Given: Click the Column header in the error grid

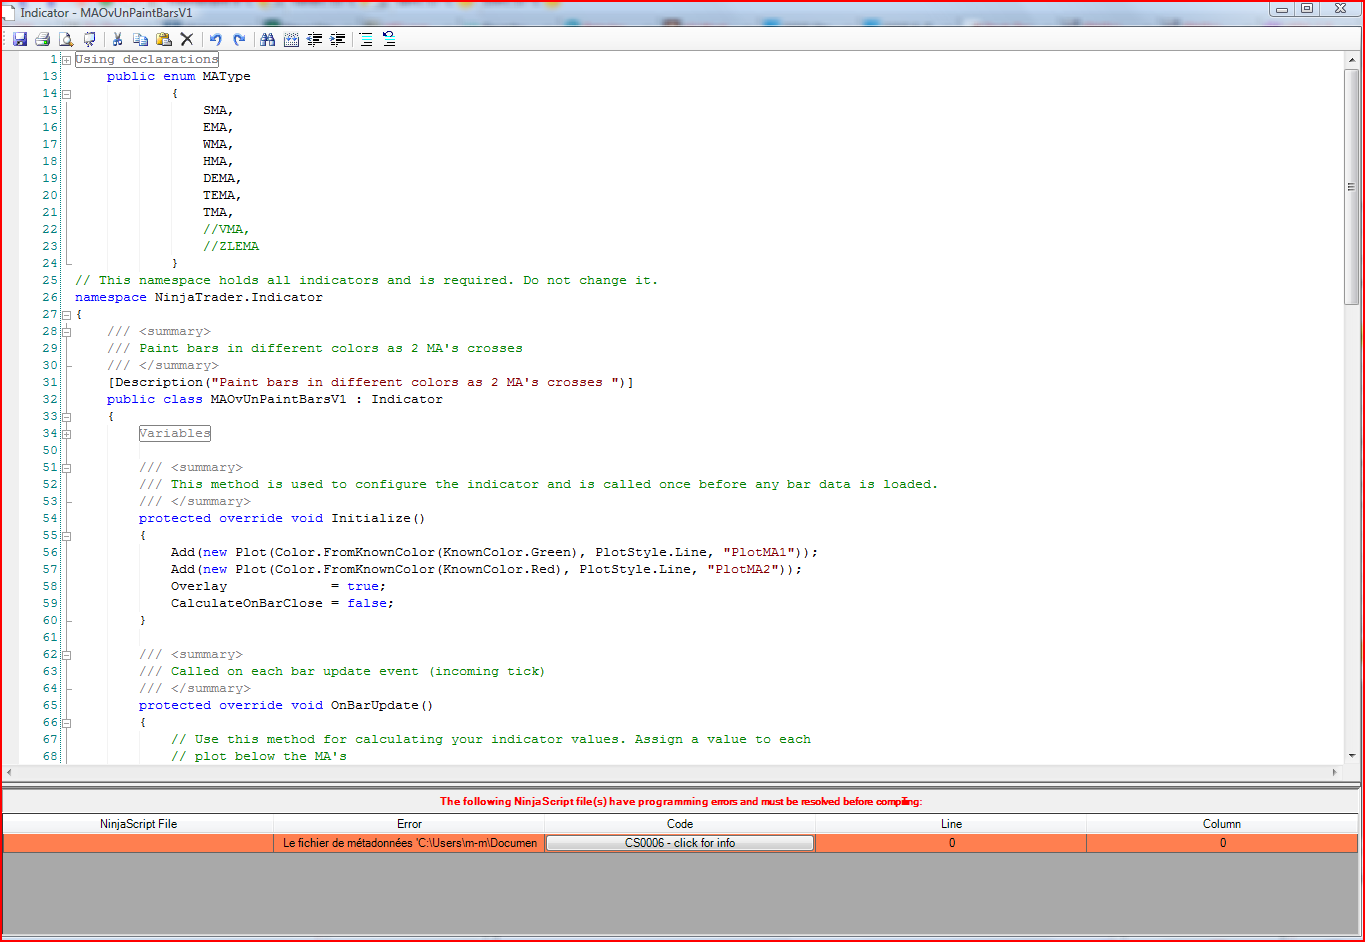Looking at the screenshot, I should coord(1222,824).
